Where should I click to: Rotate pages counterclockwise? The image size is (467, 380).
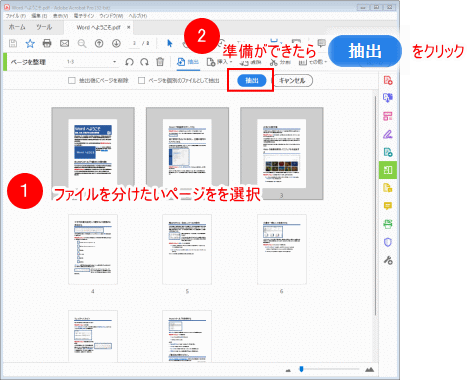(129, 62)
